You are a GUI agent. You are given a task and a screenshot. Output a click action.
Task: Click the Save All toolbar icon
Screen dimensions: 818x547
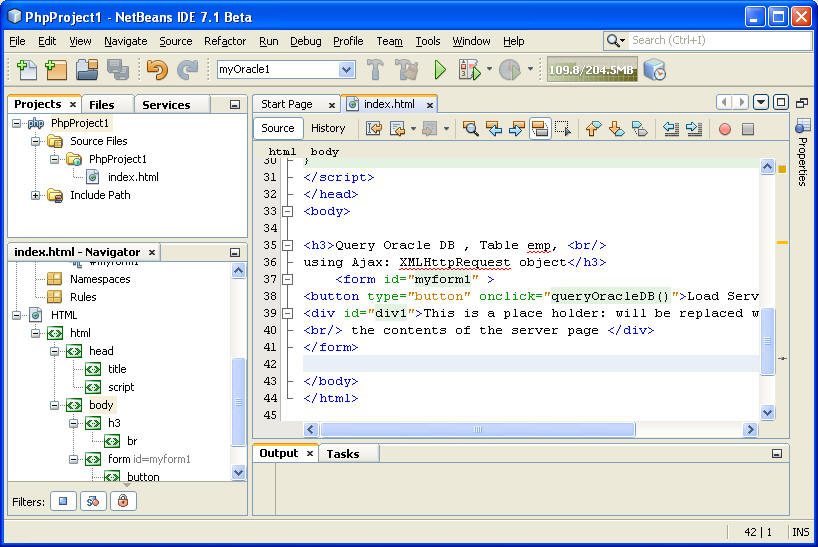(118, 69)
